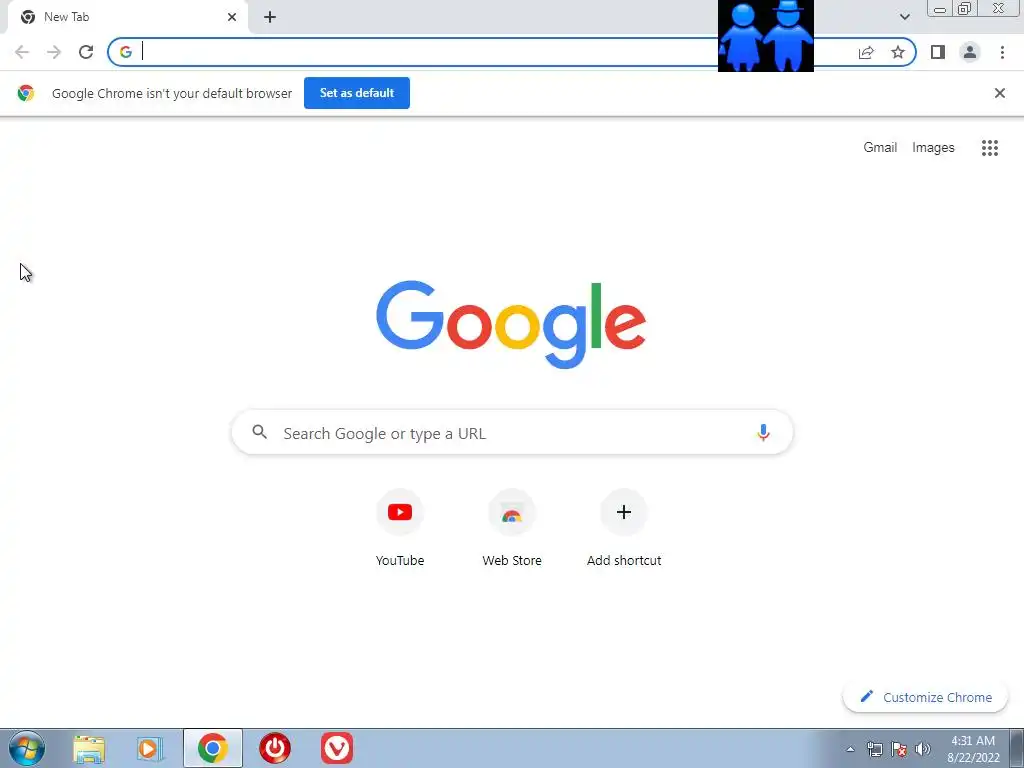Open the Gmail link
This screenshot has height=768, width=1024.
pos(880,148)
